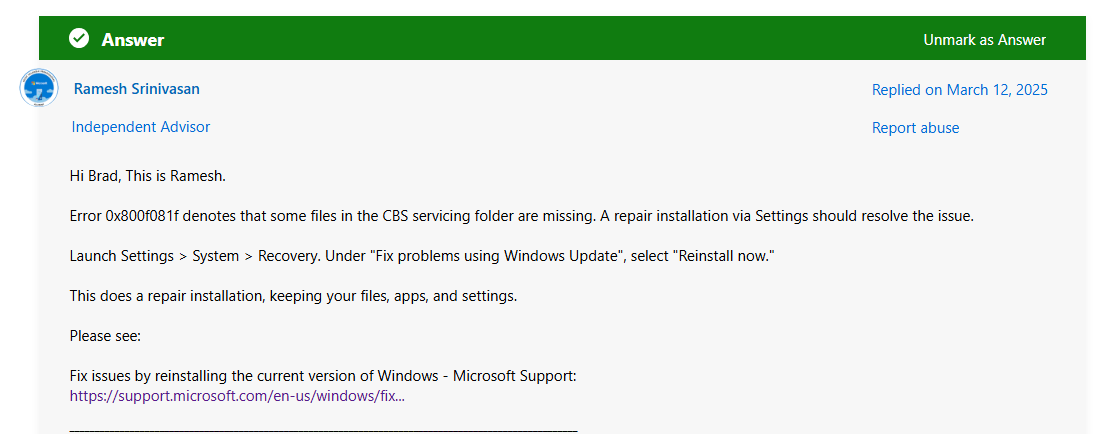1105x434 pixels.
Task: Click the Answer heading text
Action: tap(132, 39)
